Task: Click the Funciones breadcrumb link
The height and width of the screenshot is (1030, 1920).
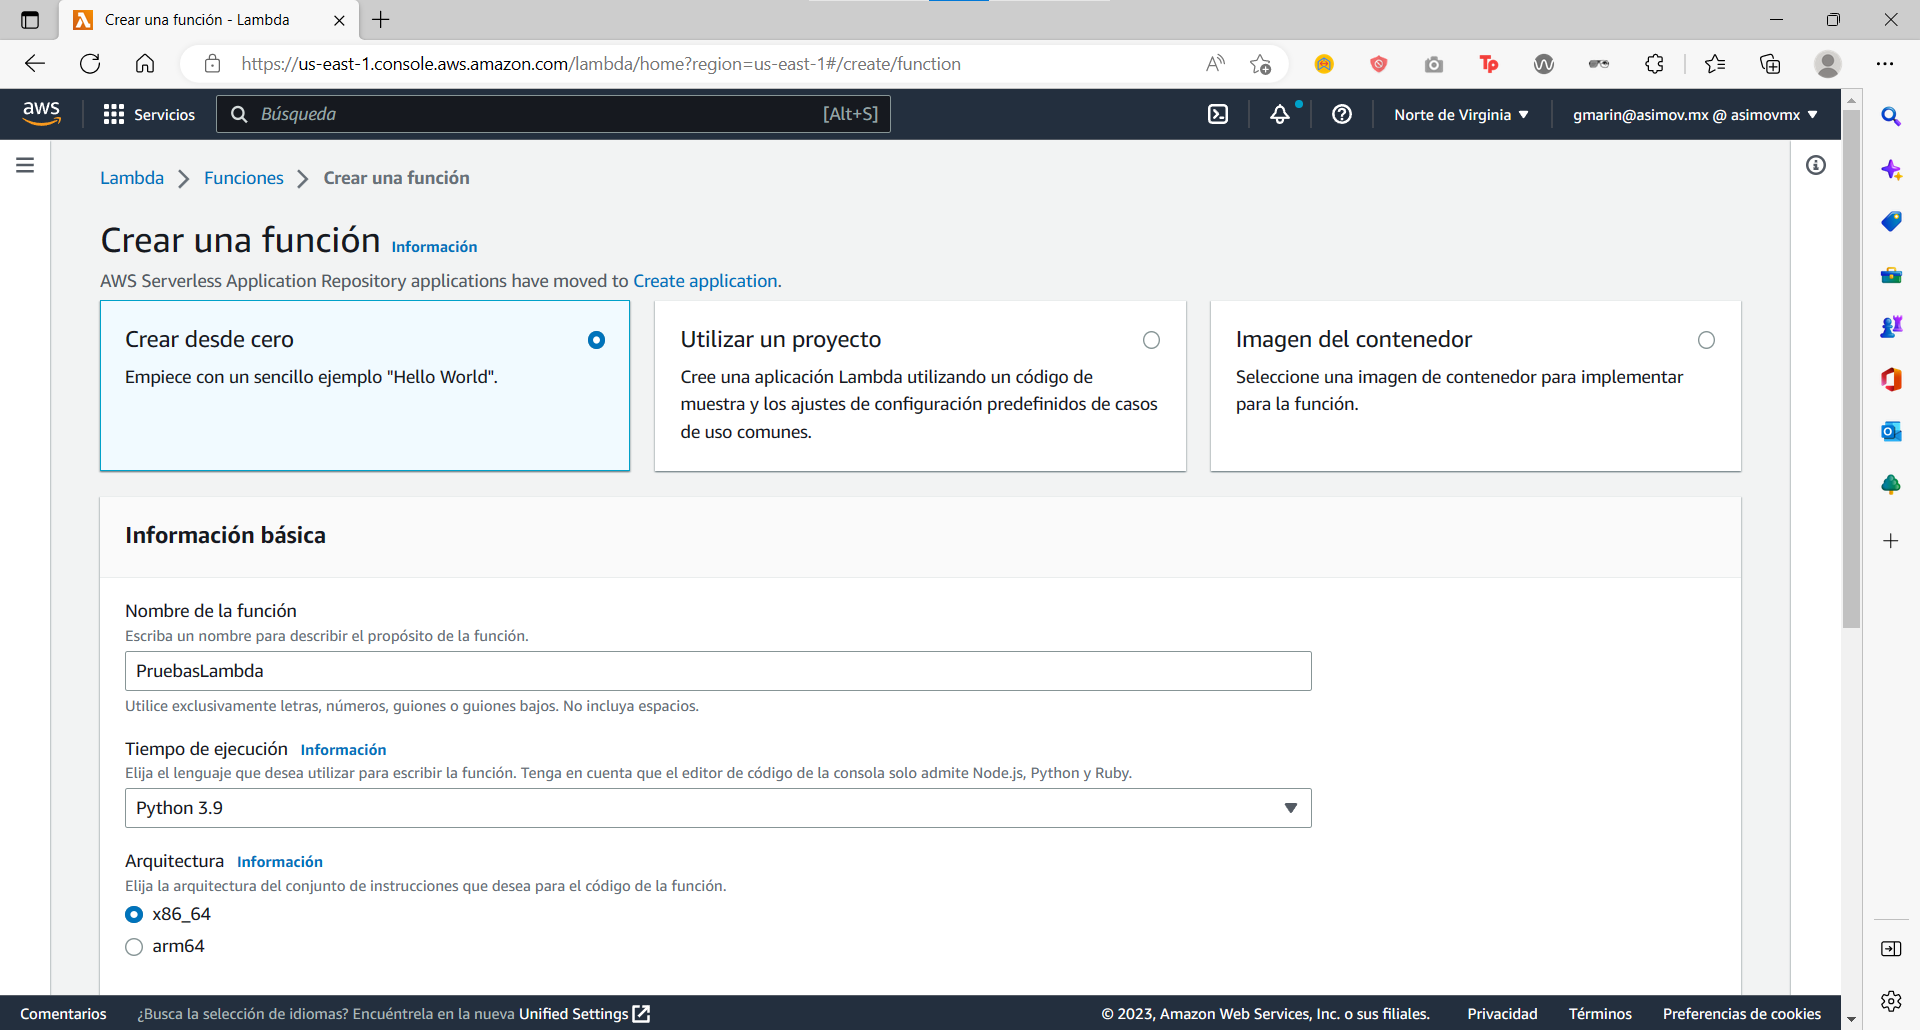Action: [244, 178]
